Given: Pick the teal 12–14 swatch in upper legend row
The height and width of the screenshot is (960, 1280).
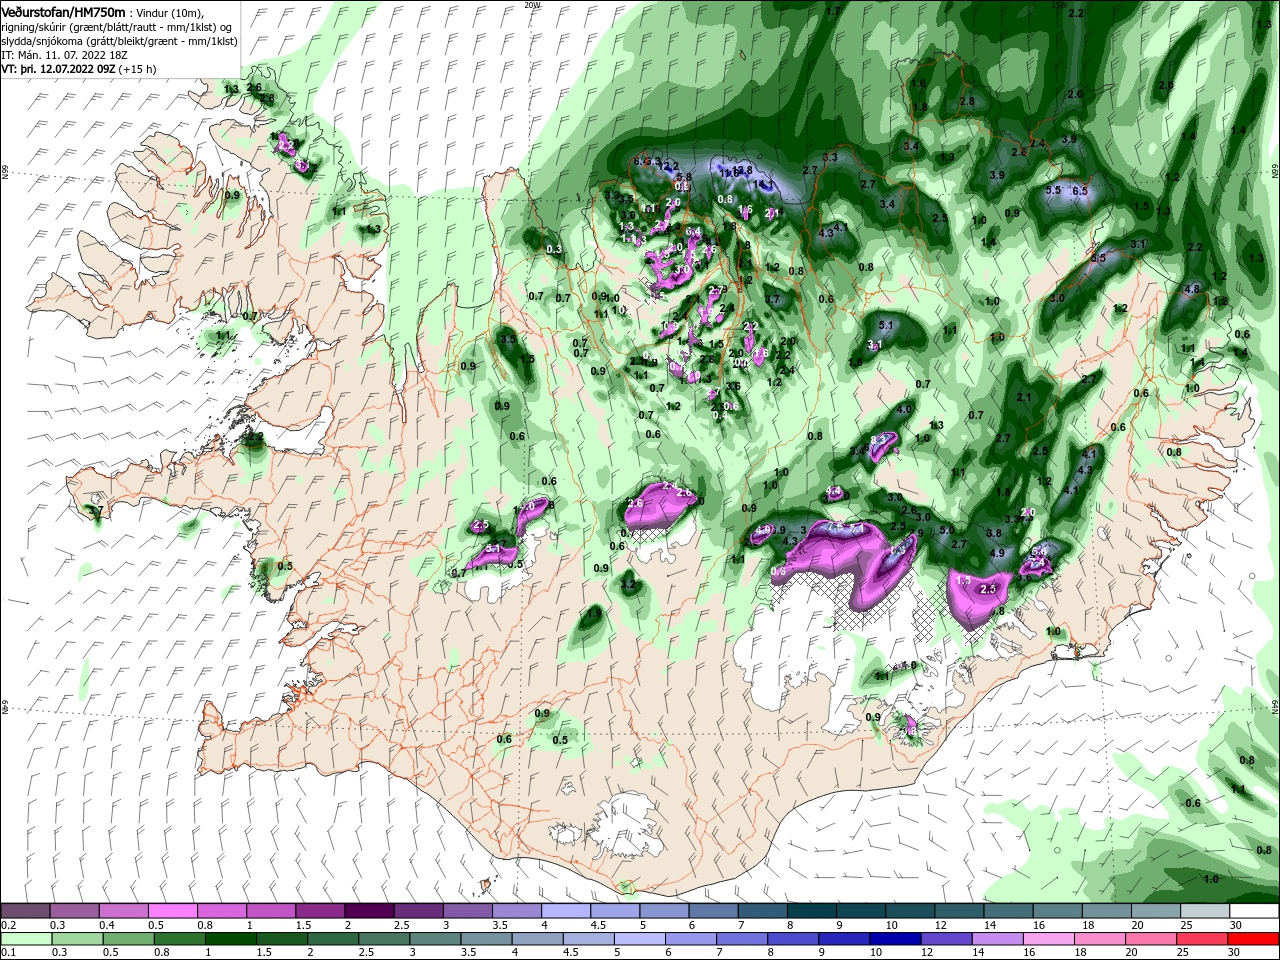Looking at the screenshot, I should point(959,911).
